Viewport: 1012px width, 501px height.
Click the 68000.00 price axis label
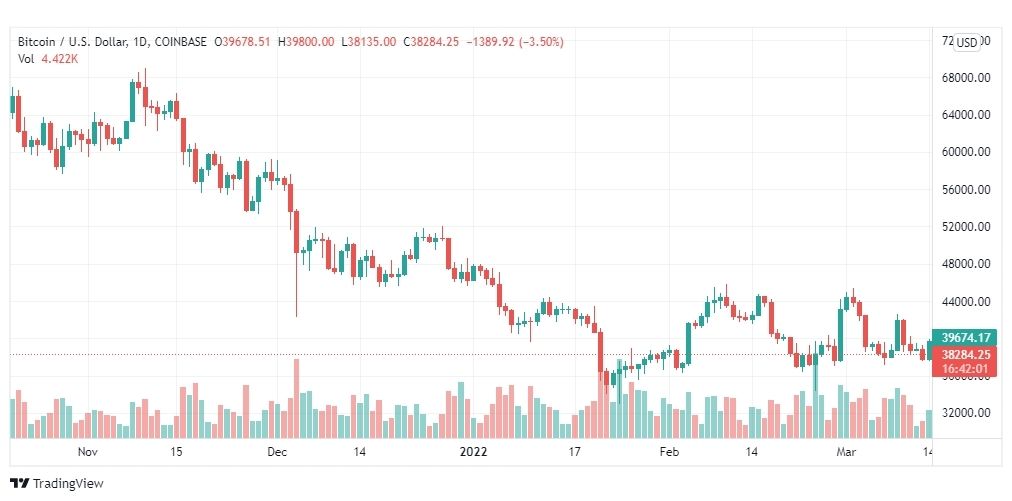(x=966, y=77)
